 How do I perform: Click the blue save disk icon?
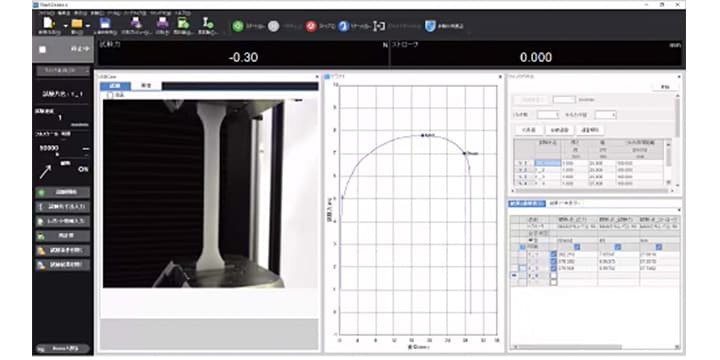[x=105, y=23]
